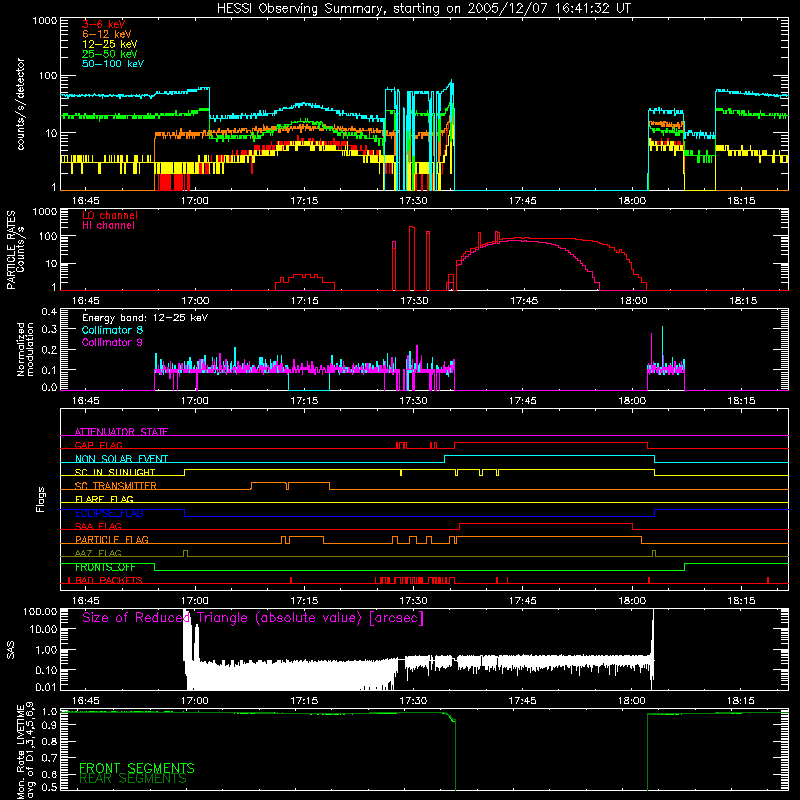Click the SC TRANSMITTER flag label

point(116,486)
